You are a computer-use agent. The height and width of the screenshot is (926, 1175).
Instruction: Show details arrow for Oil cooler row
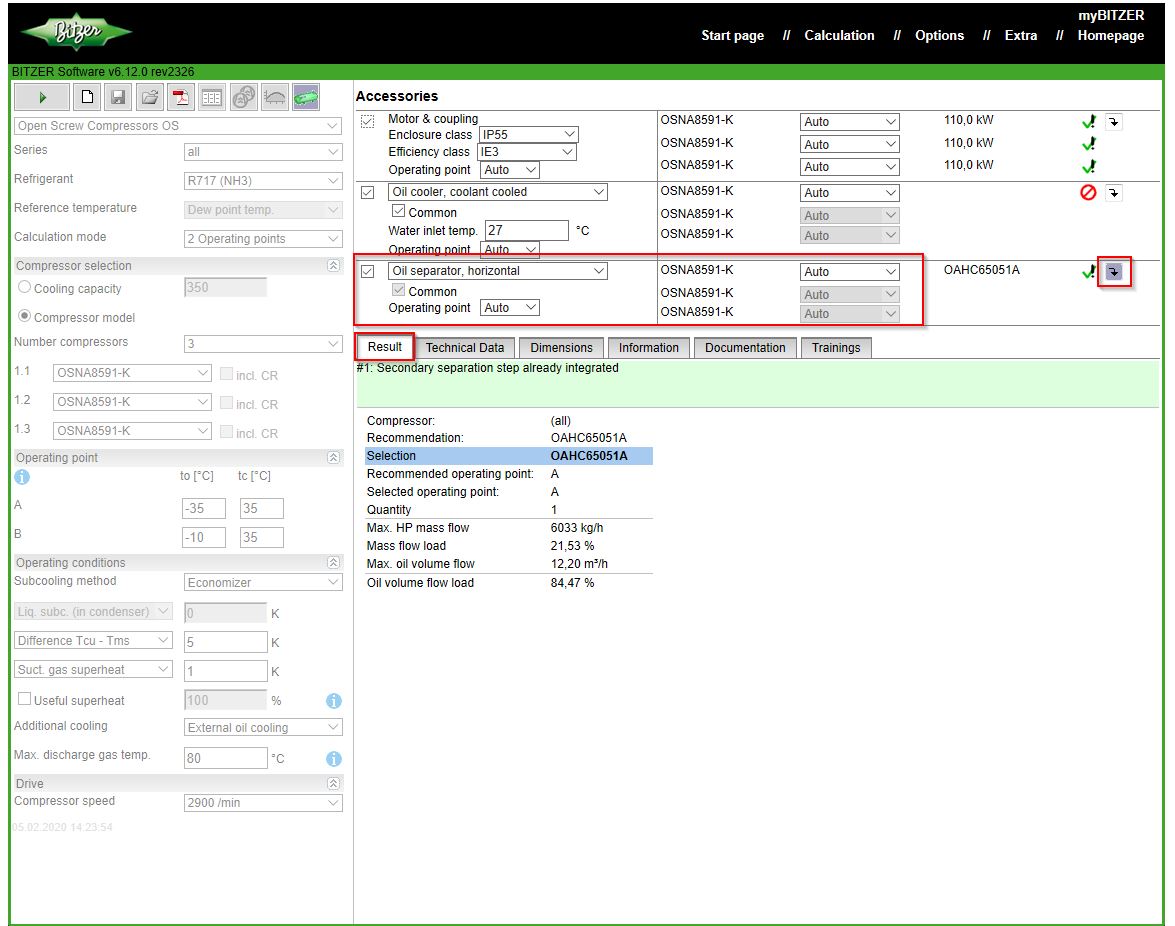(1114, 192)
